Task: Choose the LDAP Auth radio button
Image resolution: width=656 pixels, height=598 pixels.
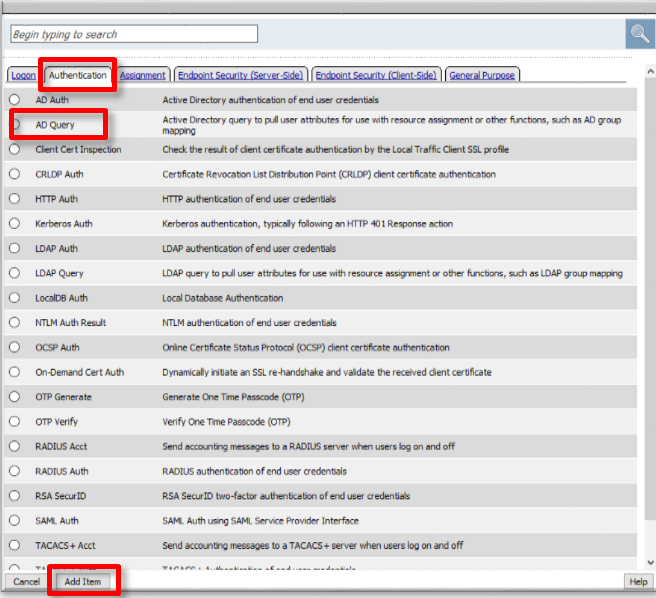Action: pyautogui.click(x=15, y=248)
